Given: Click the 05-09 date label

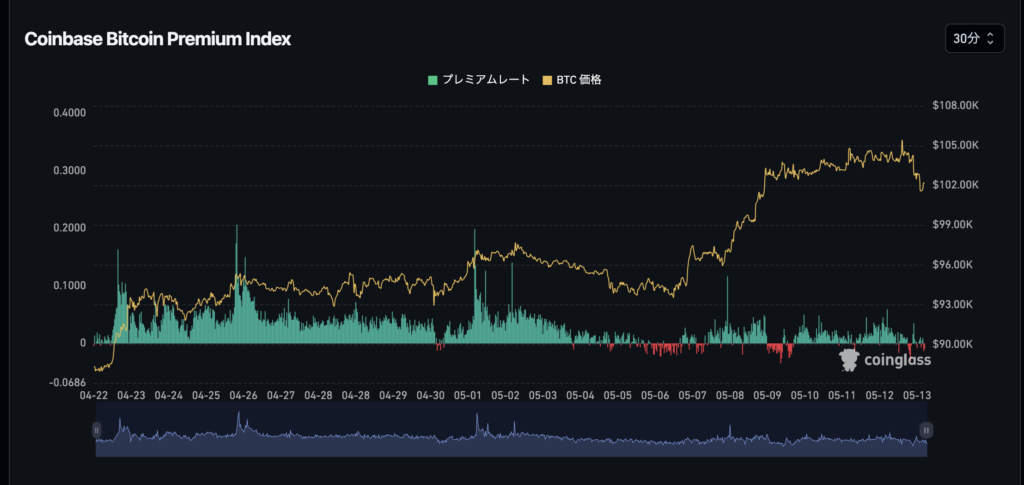Looking at the screenshot, I should 767,395.
